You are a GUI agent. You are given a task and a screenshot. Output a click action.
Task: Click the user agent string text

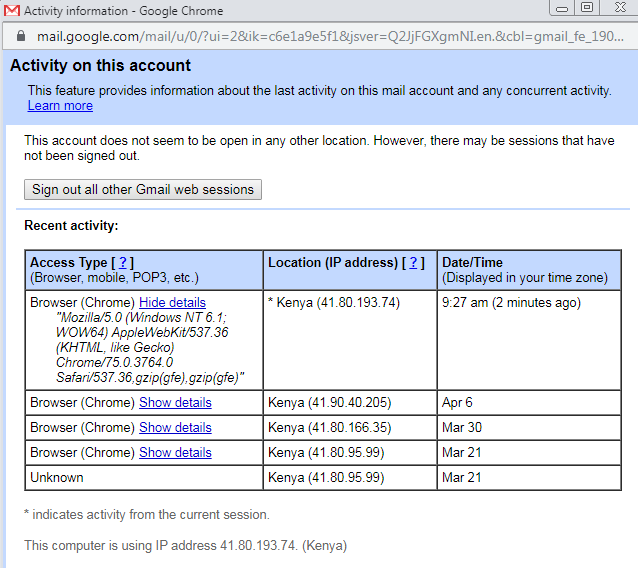tap(150, 347)
